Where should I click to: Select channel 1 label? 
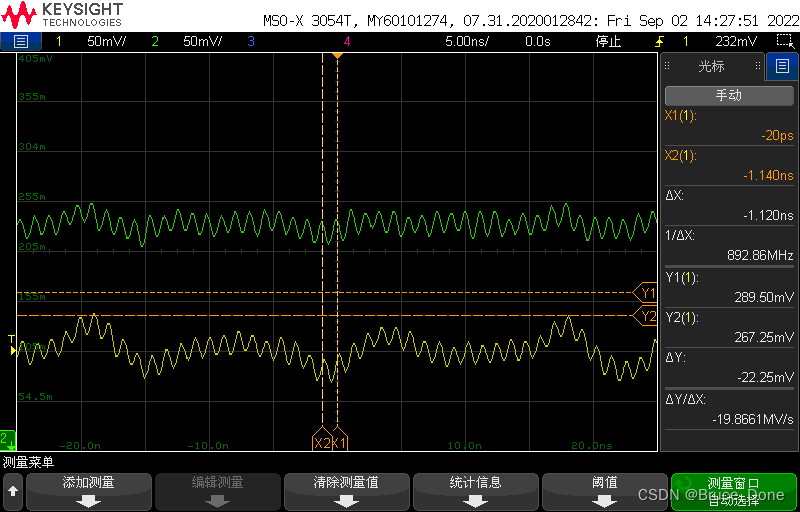pyautogui.click(x=59, y=41)
